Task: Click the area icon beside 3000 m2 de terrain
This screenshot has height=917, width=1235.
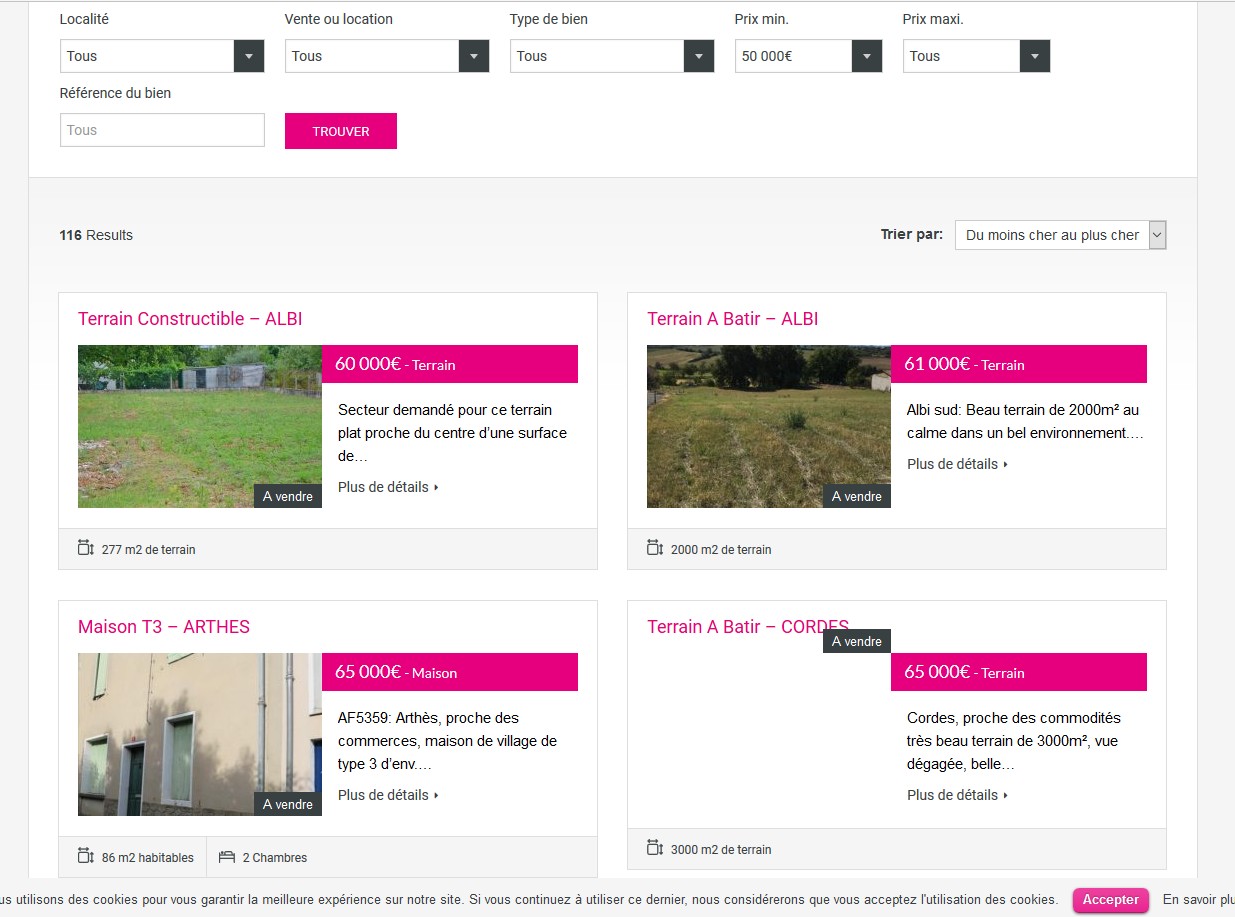Action: pyautogui.click(x=654, y=848)
